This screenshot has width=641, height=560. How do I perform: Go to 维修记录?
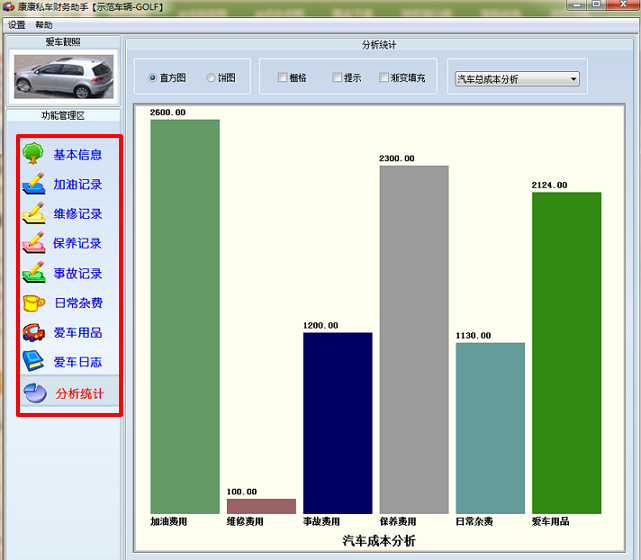coord(78,214)
